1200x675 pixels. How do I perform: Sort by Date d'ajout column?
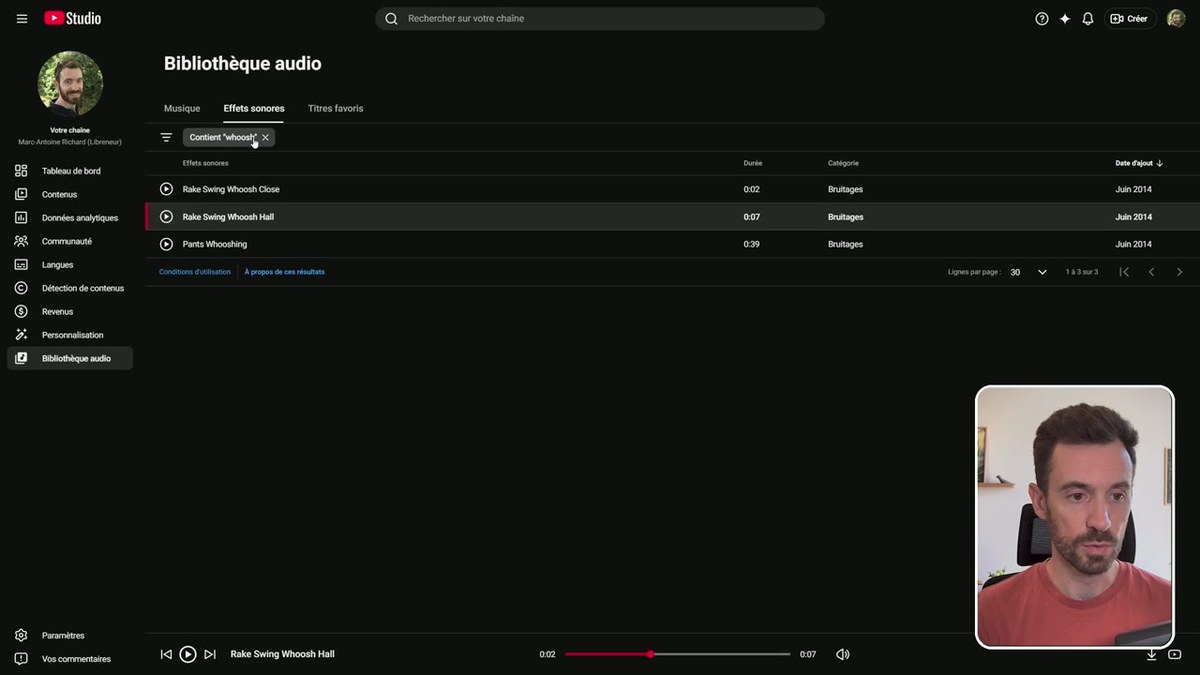tap(1139, 163)
